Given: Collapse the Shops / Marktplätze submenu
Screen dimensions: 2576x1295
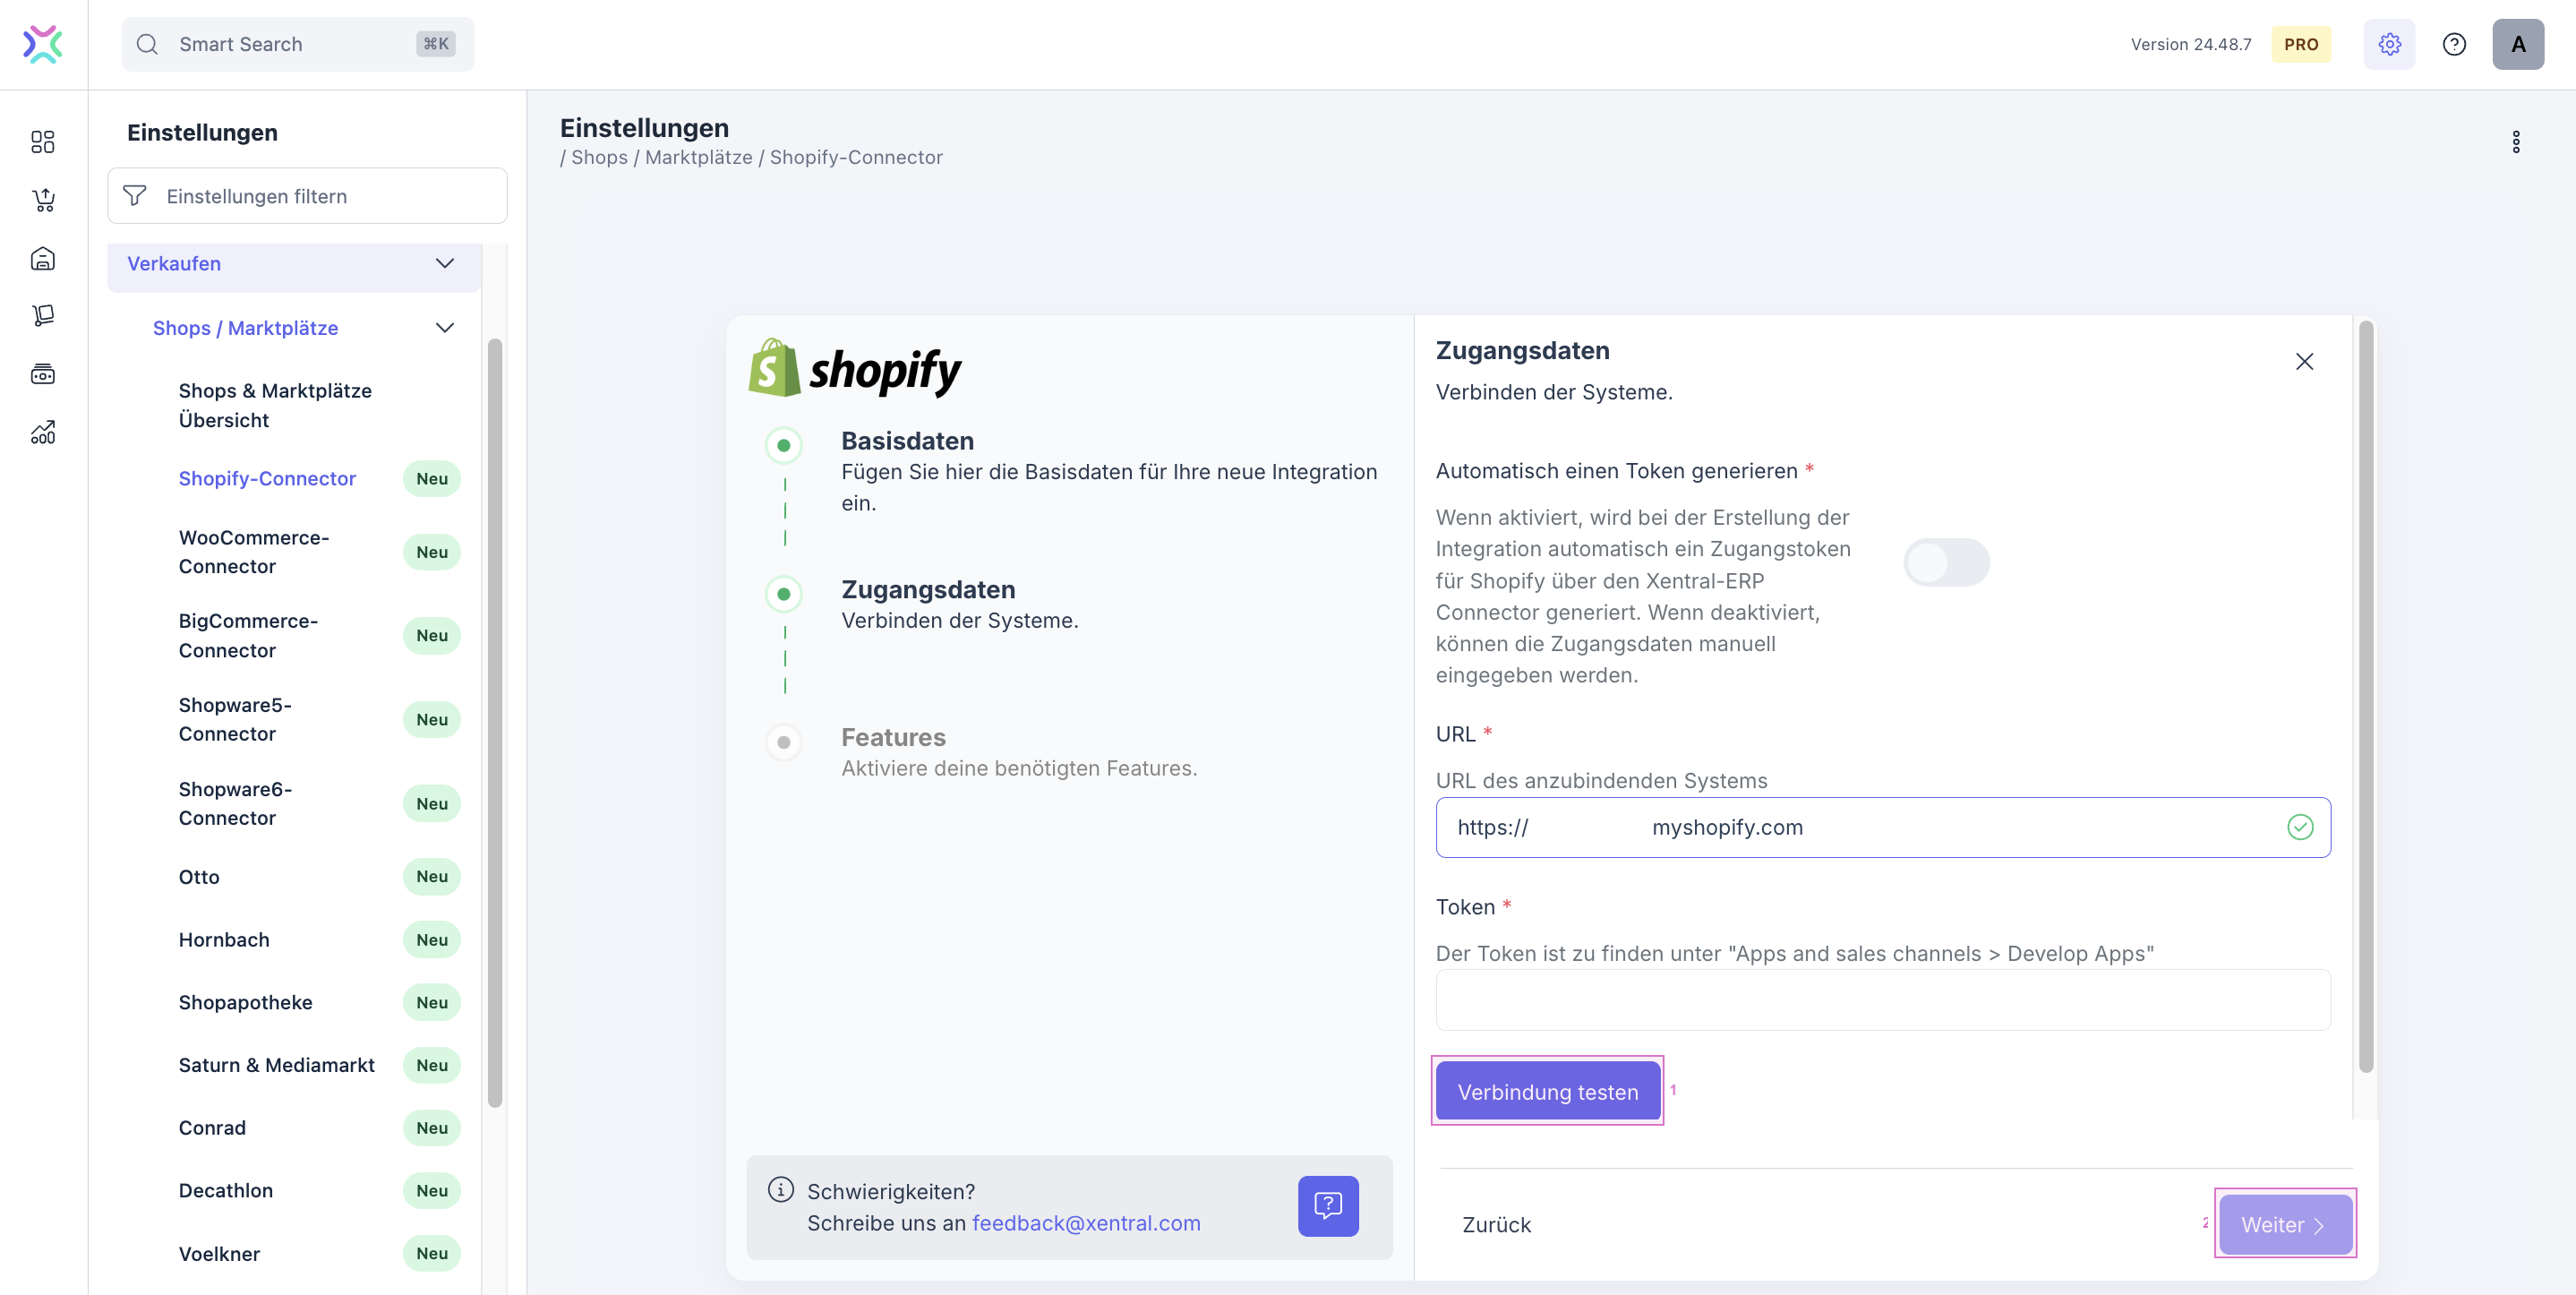Looking at the screenshot, I should click(x=445, y=328).
